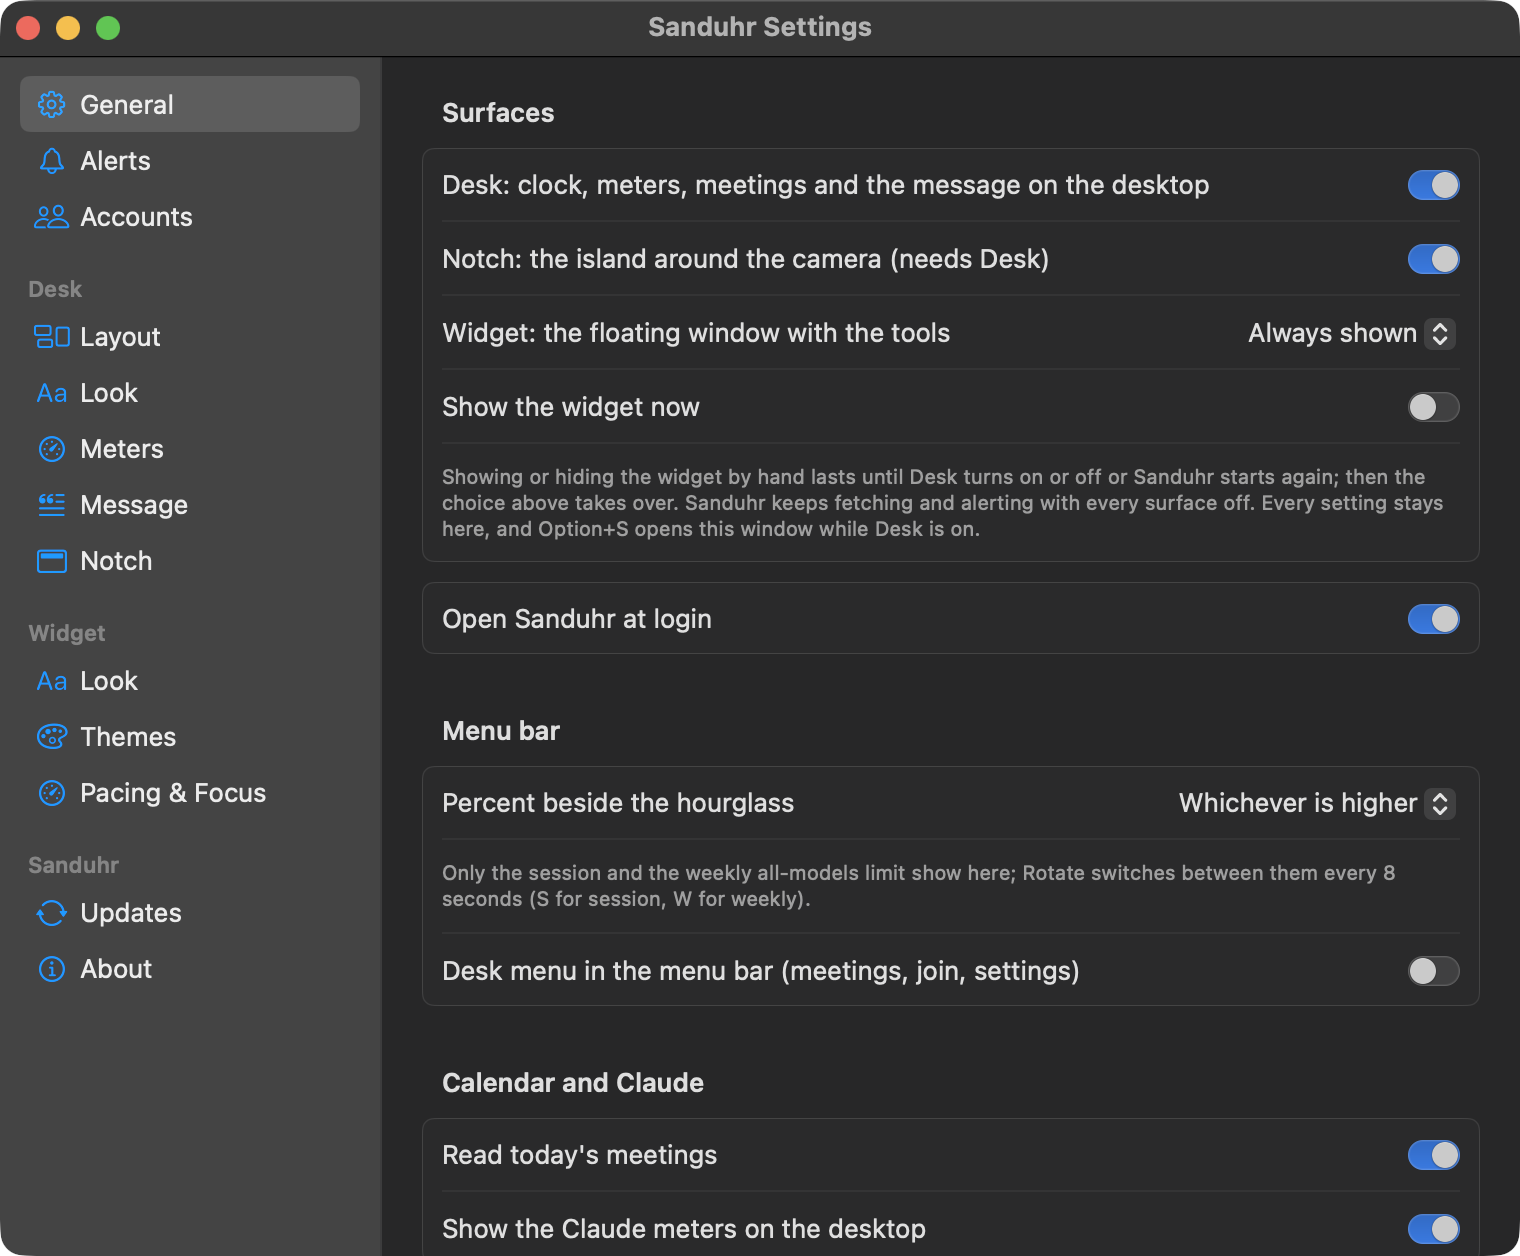The image size is (1520, 1256).
Task: Click the gauge icon beside Meters
Action: [52, 448]
